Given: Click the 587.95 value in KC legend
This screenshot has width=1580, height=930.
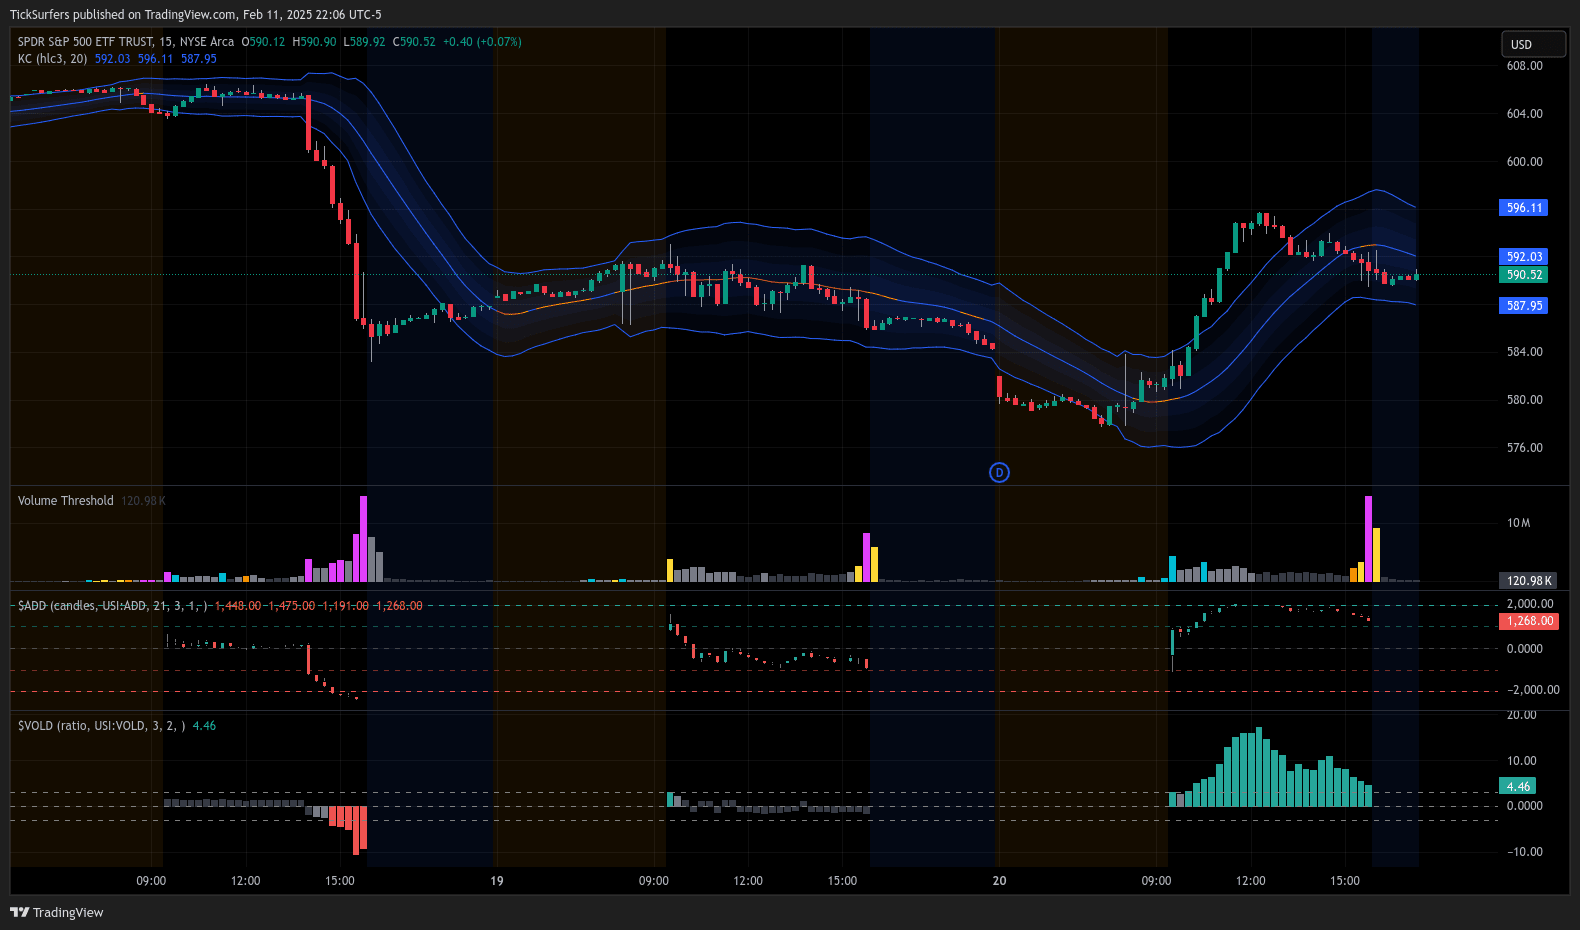Looking at the screenshot, I should (198, 59).
